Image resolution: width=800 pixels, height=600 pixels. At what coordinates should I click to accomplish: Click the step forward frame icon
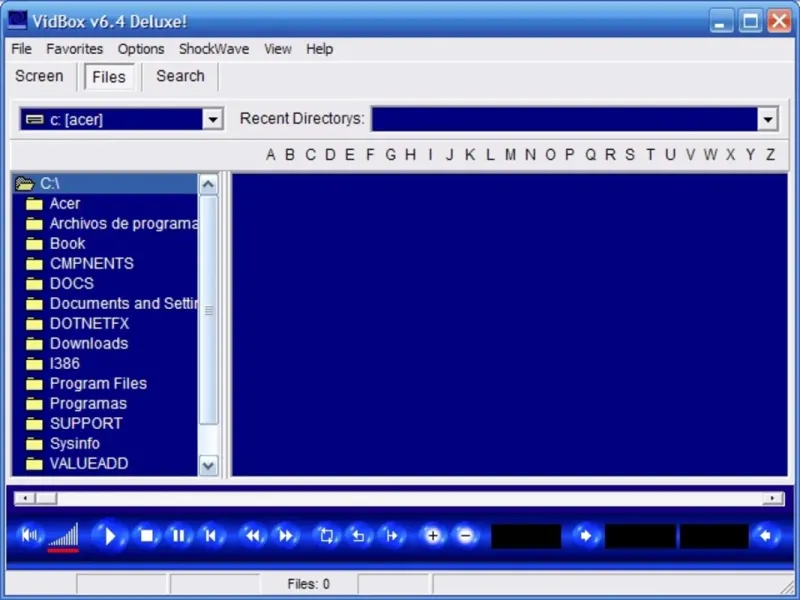coord(392,536)
